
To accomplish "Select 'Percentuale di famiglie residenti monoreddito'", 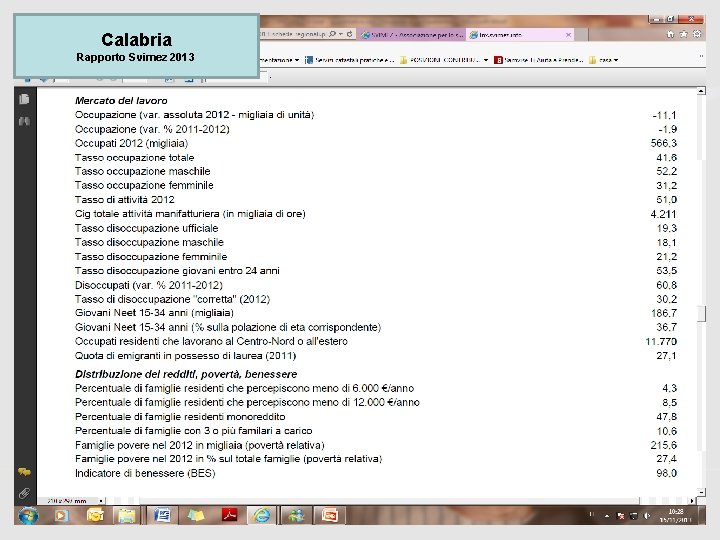I will click(x=180, y=417).
